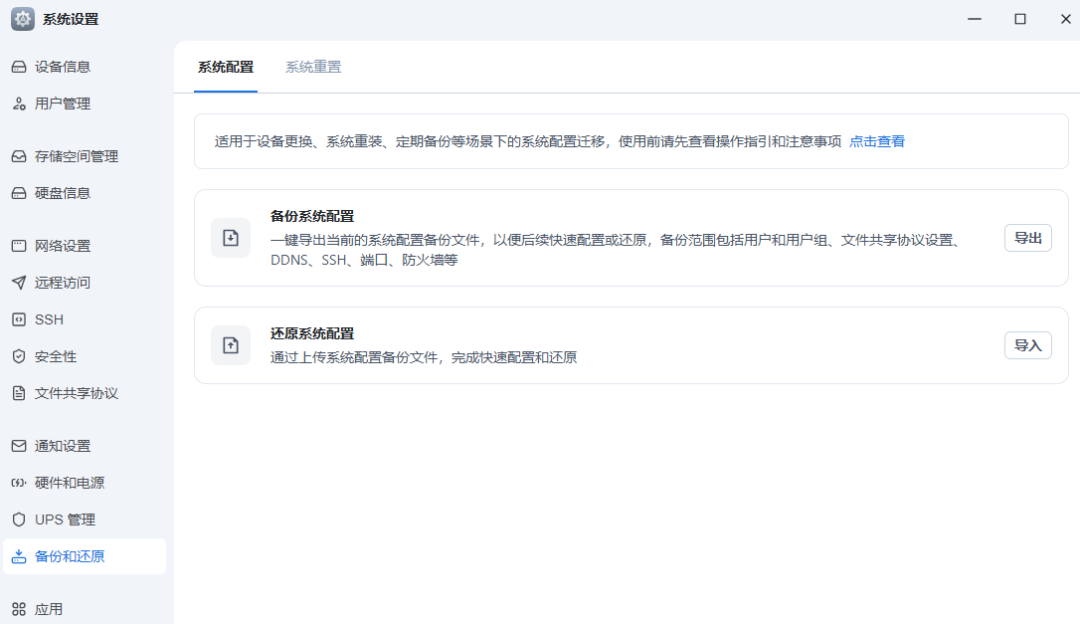Click the 设备信息 sidebar icon
This screenshot has width=1080, height=624.
[x=18, y=67]
